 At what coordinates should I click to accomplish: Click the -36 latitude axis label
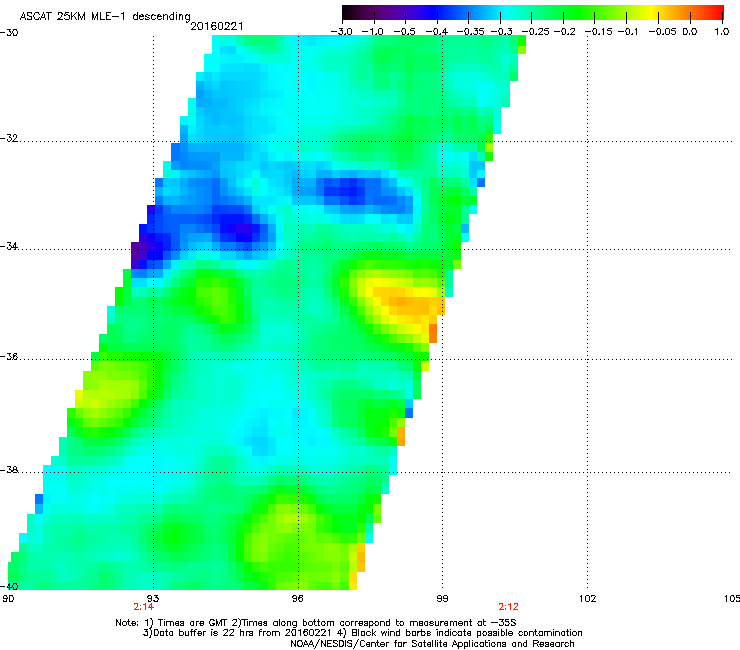pyautogui.click(x=9, y=356)
